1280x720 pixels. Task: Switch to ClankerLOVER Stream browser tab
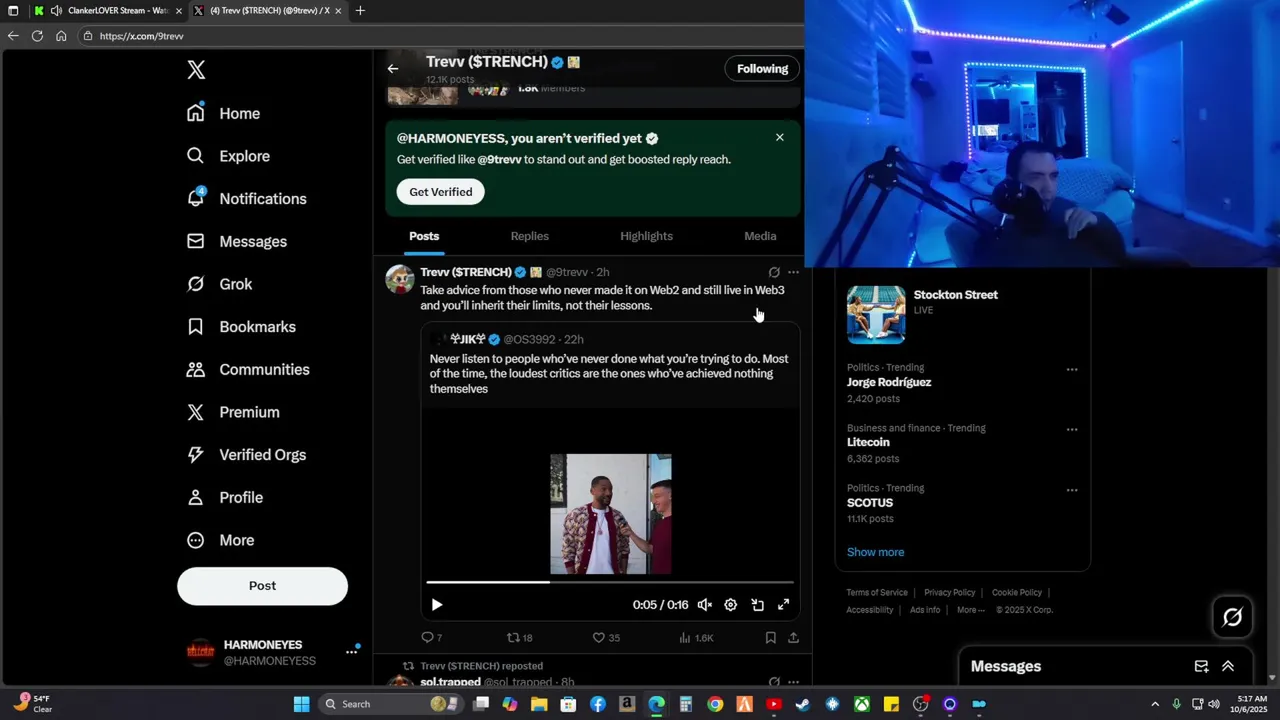click(108, 11)
